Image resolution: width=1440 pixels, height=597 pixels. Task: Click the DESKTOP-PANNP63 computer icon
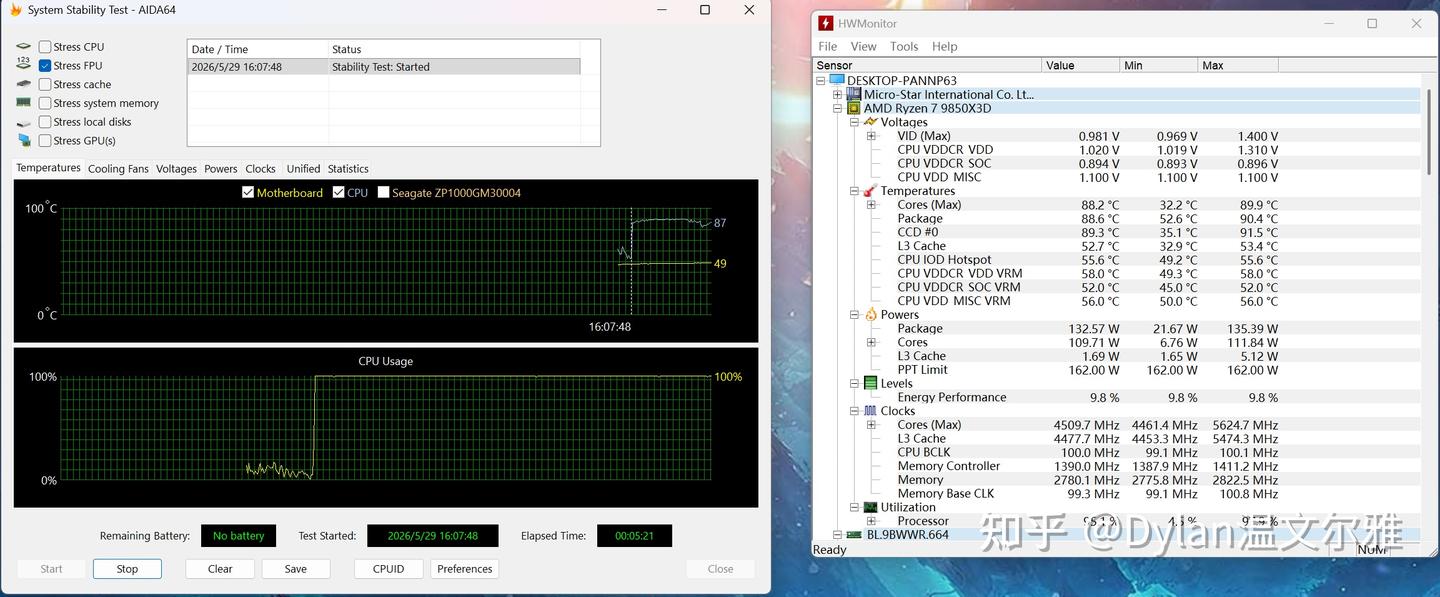tap(838, 81)
